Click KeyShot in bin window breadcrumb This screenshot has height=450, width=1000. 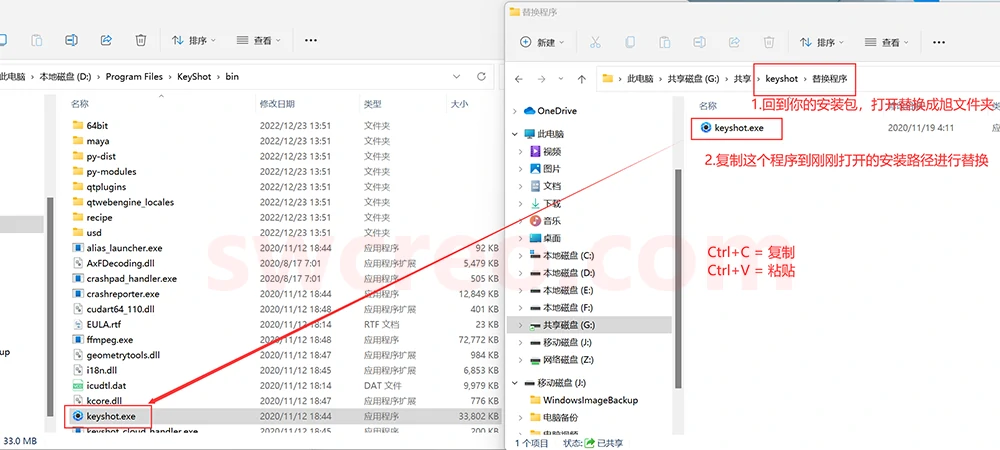pyautogui.click(x=193, y=76)
